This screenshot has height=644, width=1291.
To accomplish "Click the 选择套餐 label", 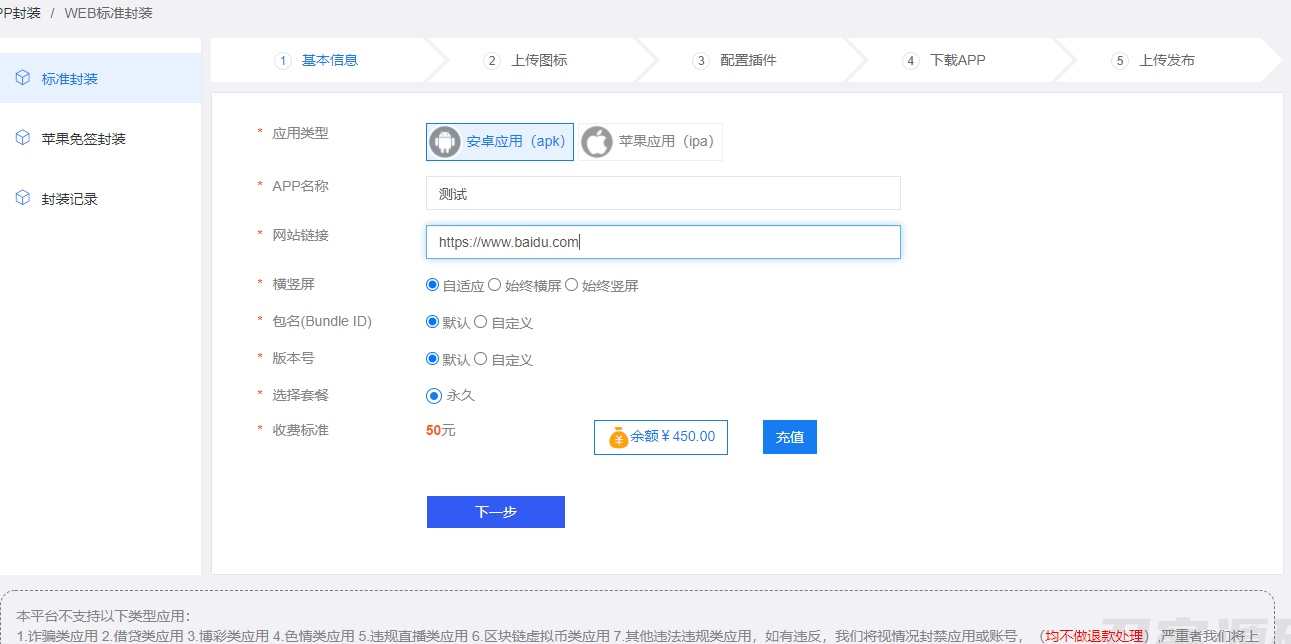I will click(x=300, y=395).
